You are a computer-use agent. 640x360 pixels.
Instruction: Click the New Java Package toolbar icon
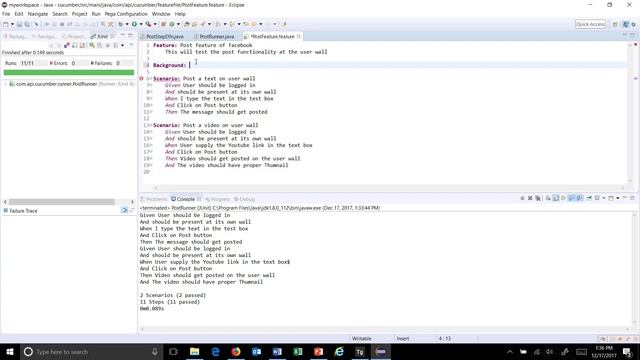pyautogui.click(x=164, y=24)
